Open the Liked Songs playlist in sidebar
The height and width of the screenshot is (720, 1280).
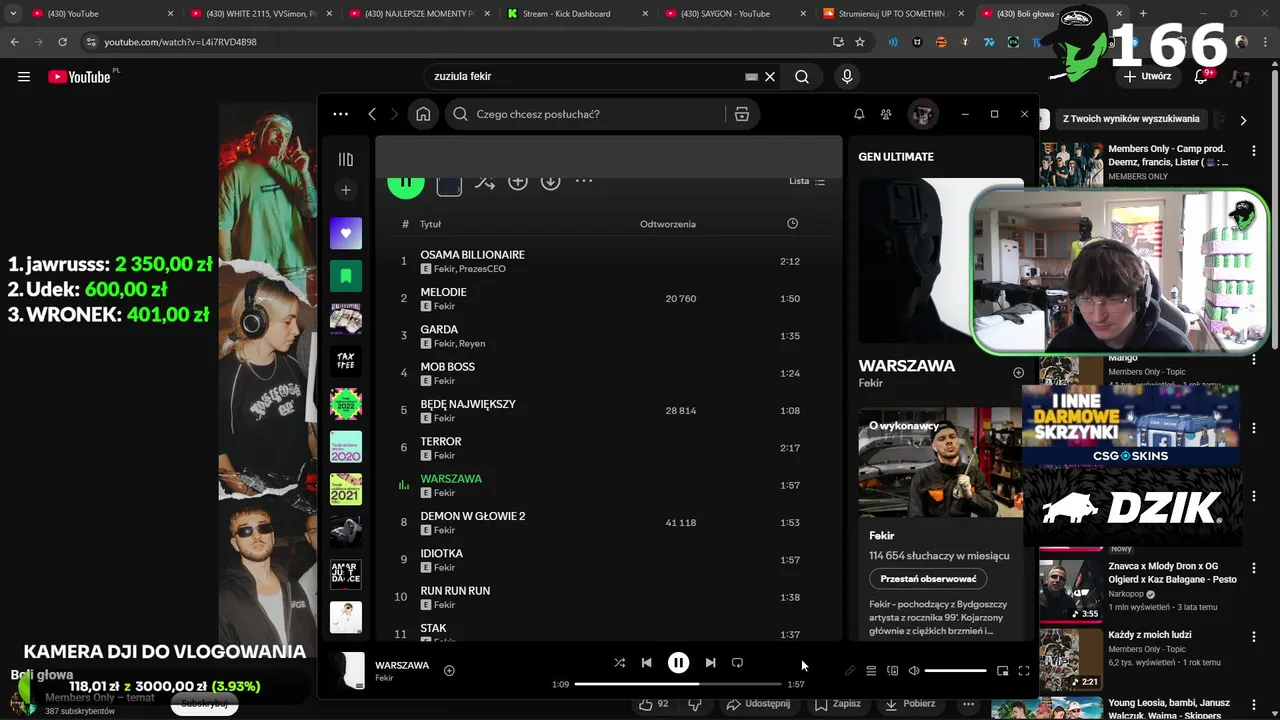click(346, 233)
